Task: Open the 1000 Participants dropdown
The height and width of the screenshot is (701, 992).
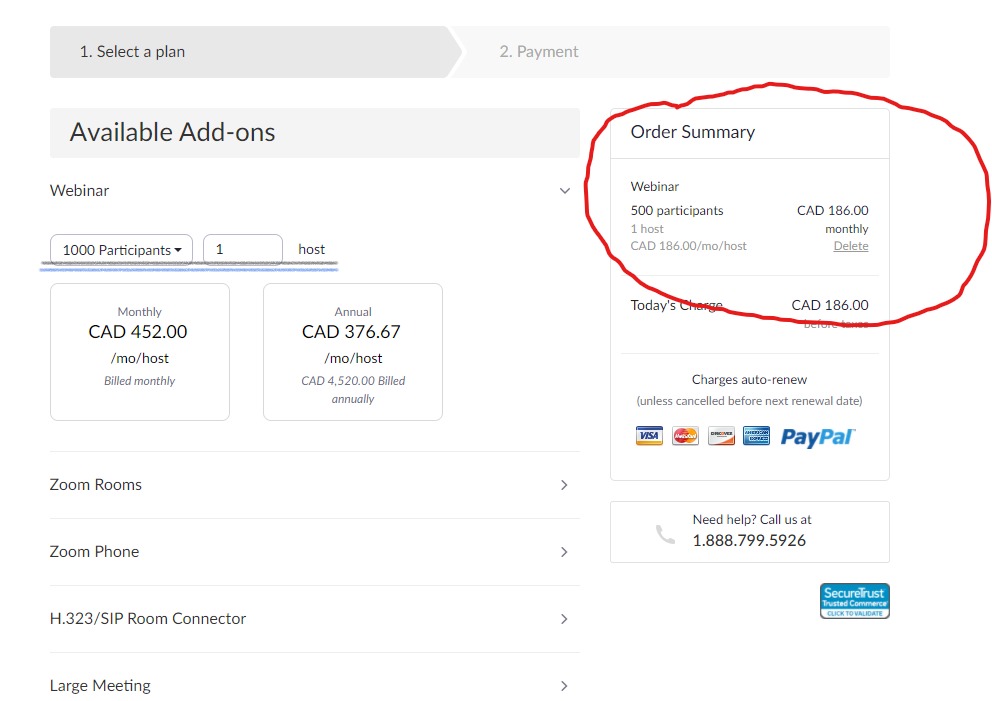Action: (121, 249)
